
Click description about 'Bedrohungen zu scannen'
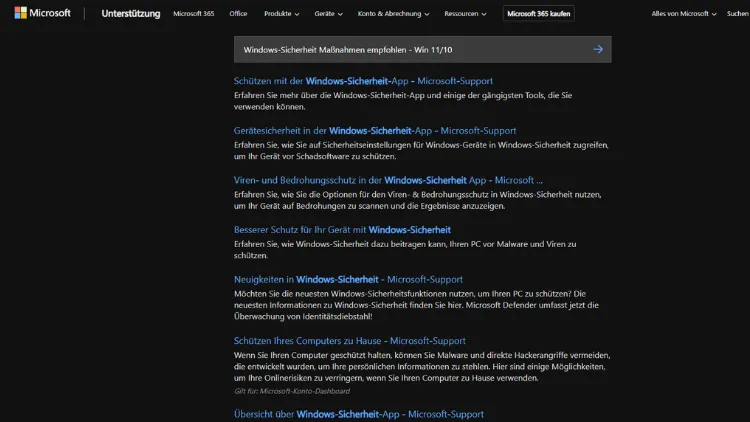pos(418,200)
